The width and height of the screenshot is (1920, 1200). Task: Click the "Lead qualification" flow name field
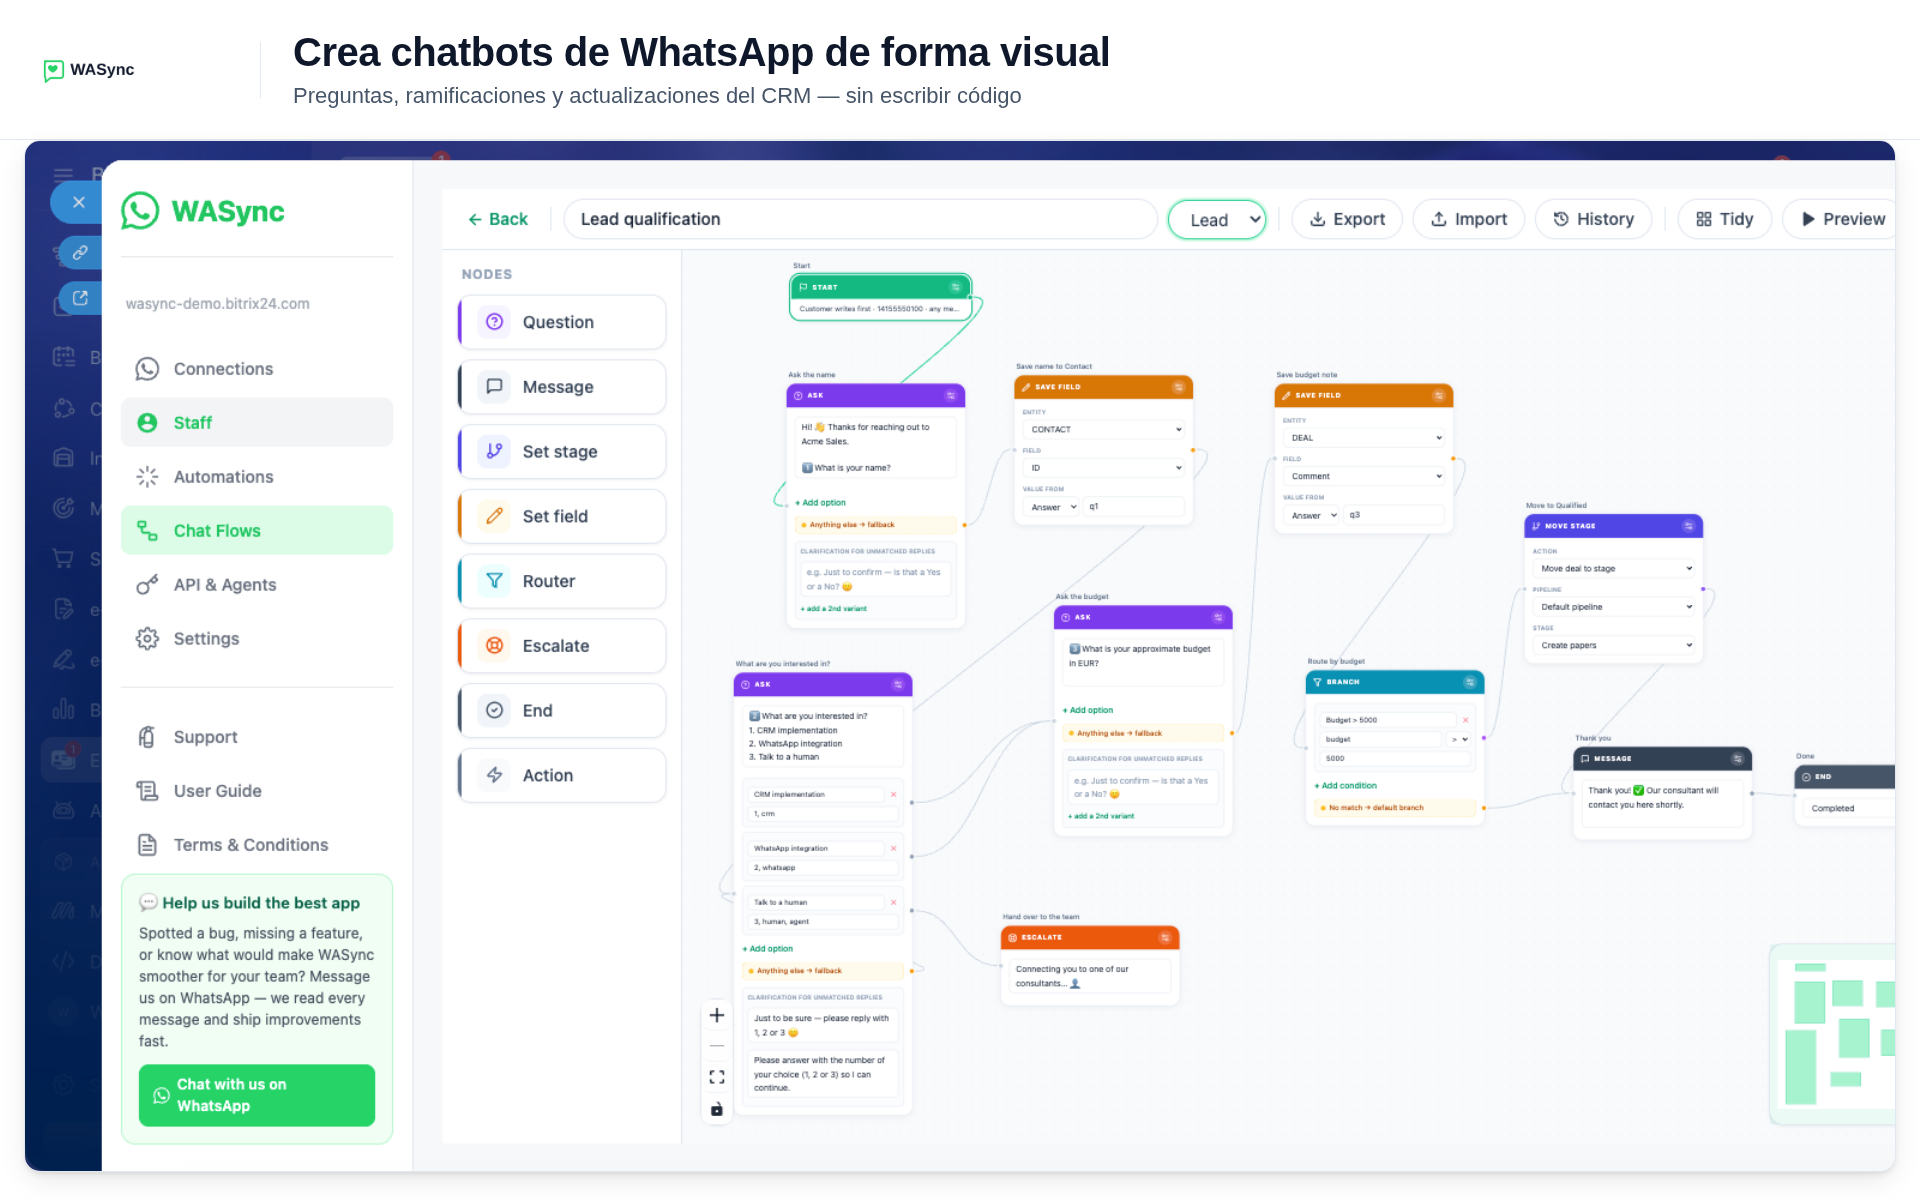(860, 220)
